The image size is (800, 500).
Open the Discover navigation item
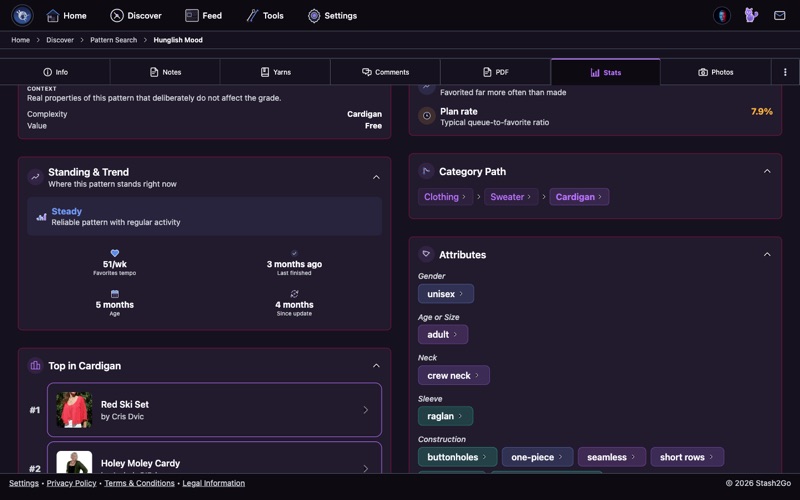[x=136, y=16]
